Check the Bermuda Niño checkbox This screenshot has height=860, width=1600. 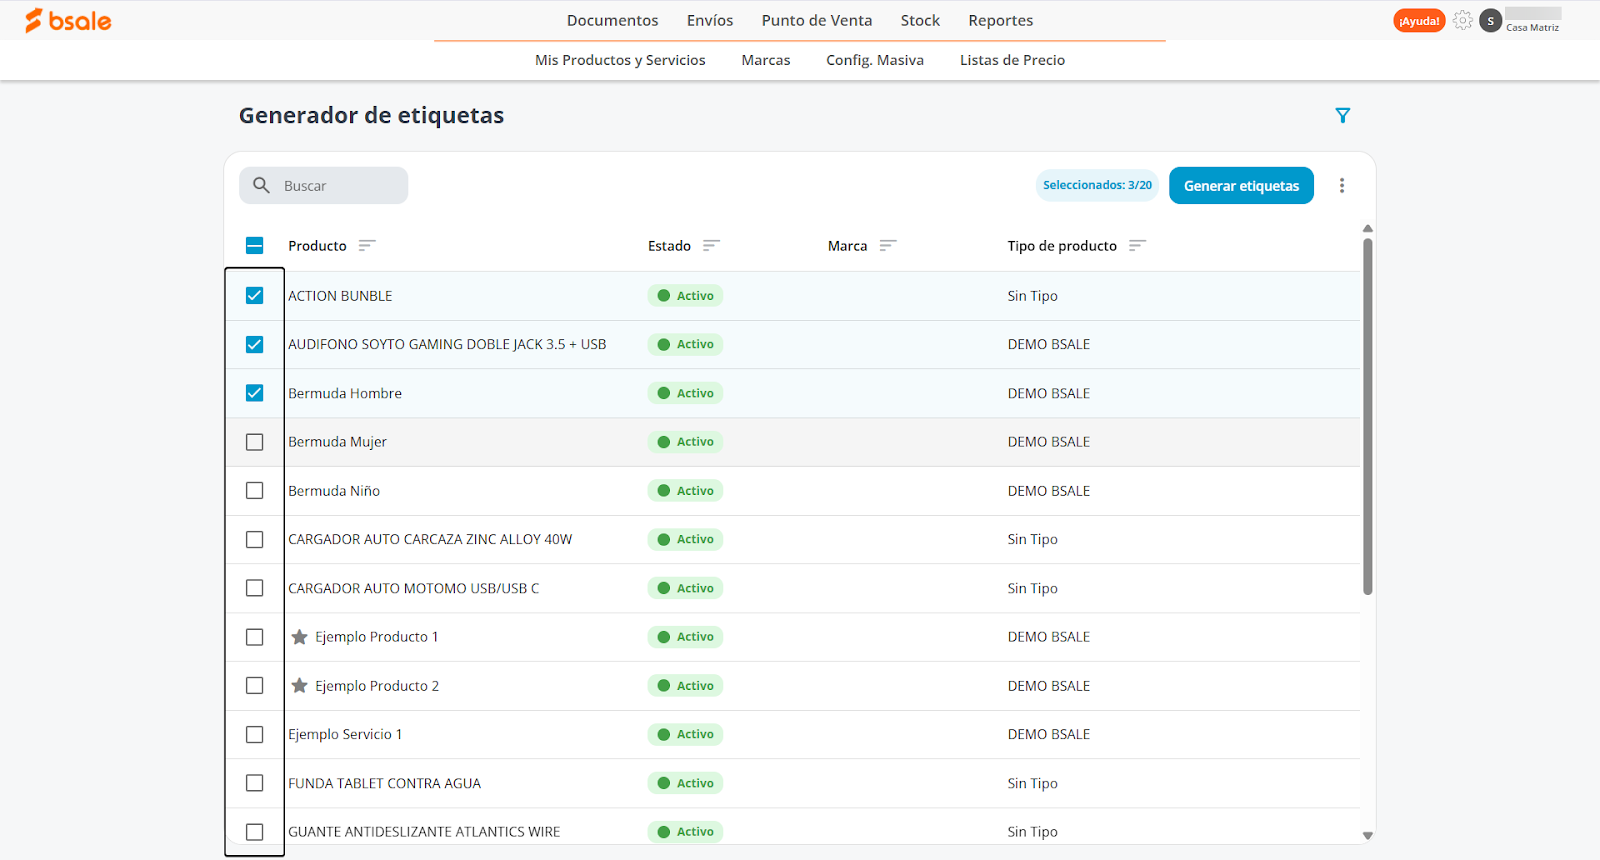coord(254,490)
